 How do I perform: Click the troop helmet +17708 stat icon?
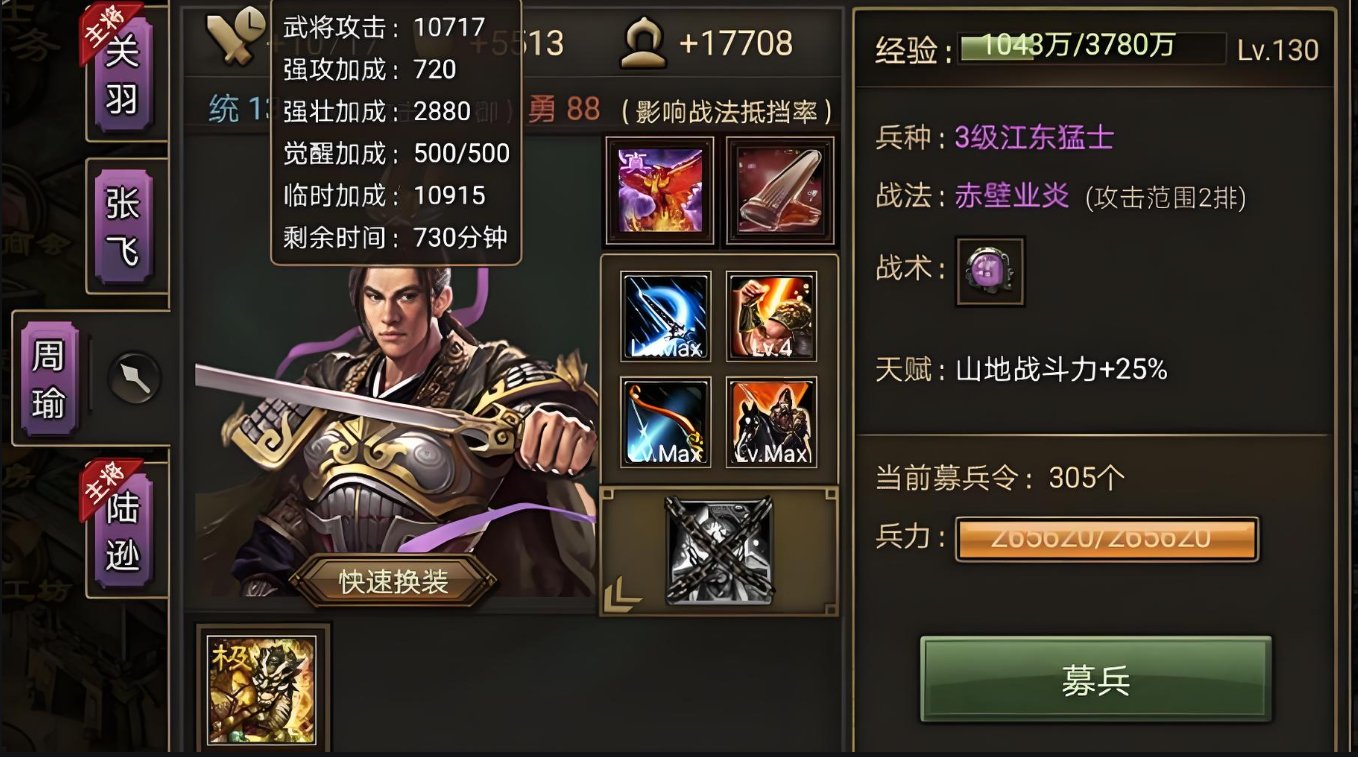(x=643, y=44)
